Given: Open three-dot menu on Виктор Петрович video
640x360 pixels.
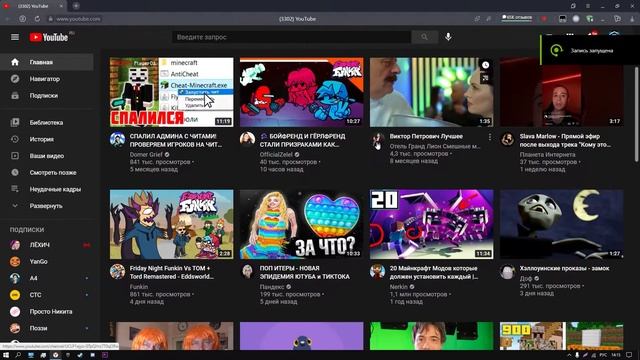Looking at the screenshot, I should [490, 137].
